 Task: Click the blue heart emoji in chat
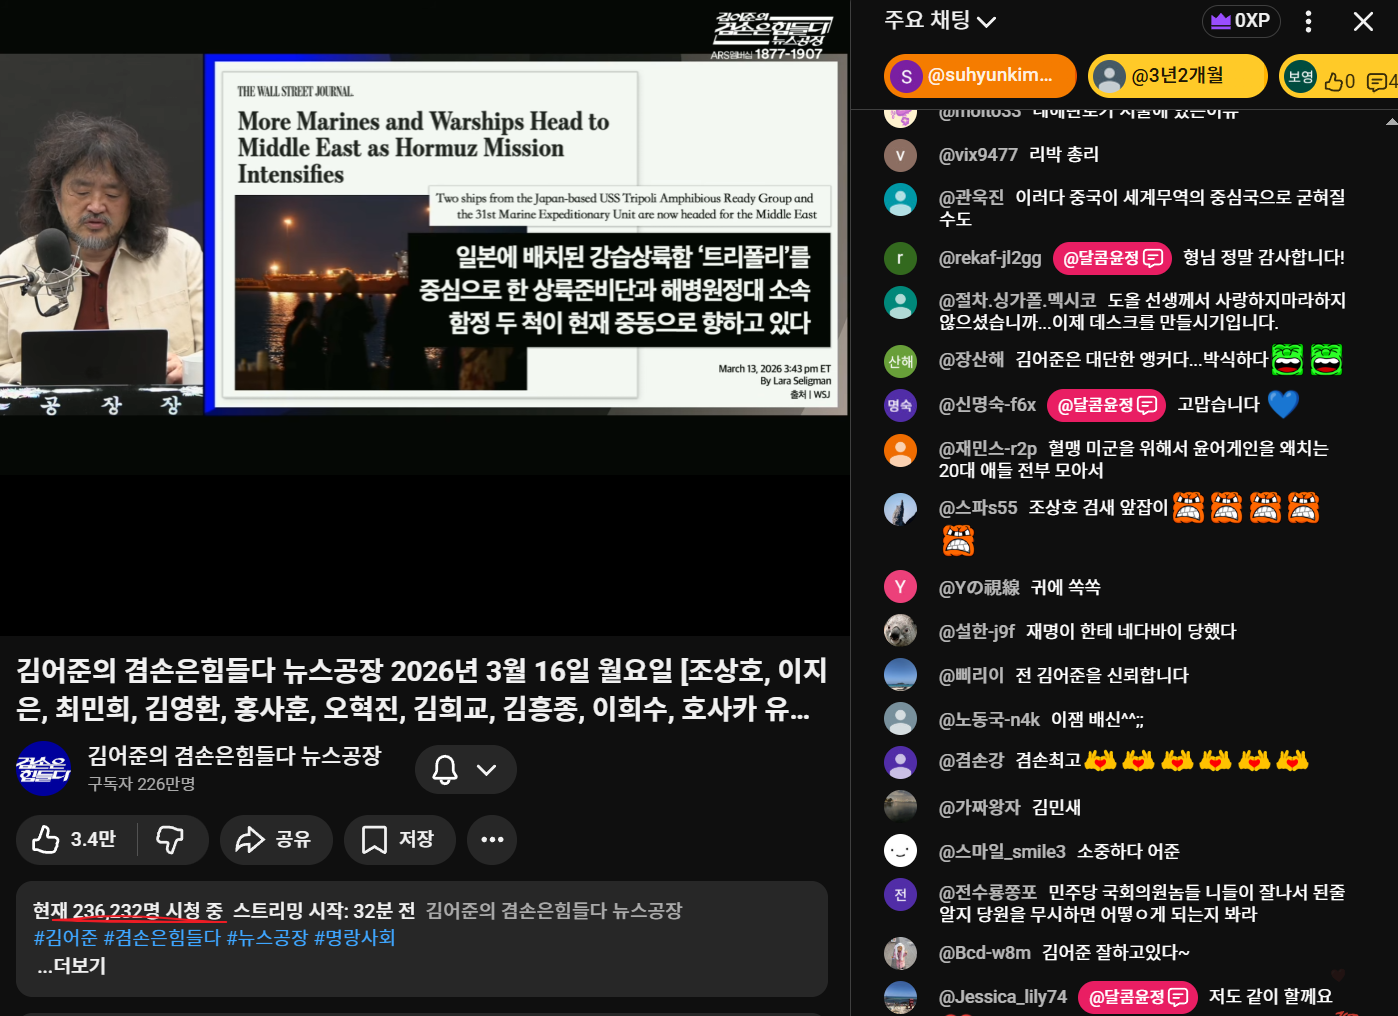pyautogui.click(x=1283, y=404)
